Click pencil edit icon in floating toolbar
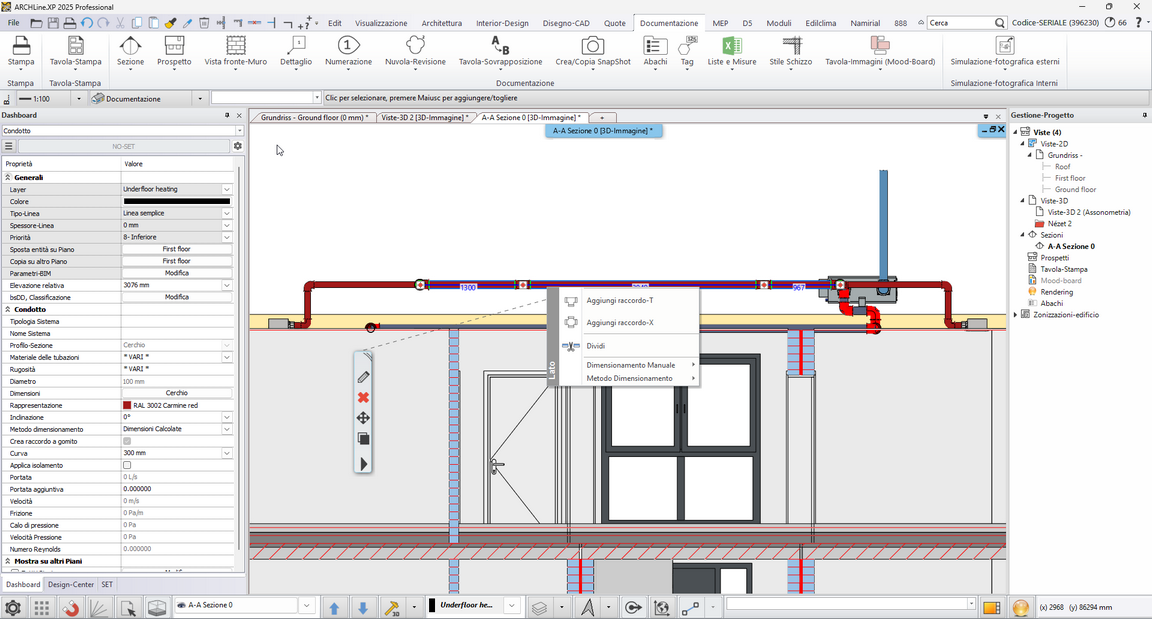 pos(363,377)
